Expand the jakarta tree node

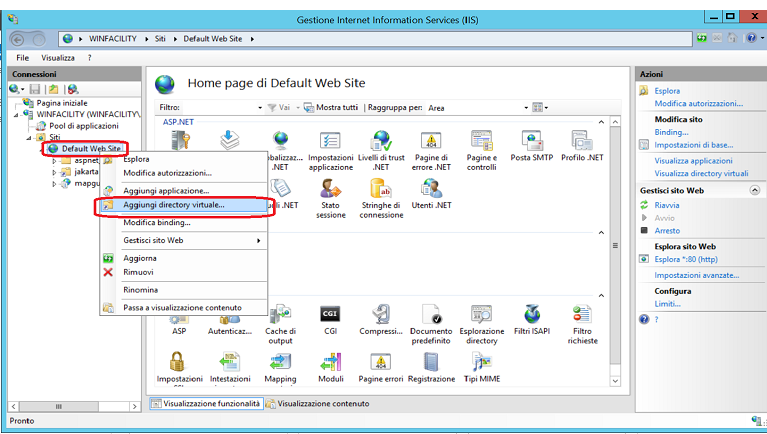click(x=54, y=172)
